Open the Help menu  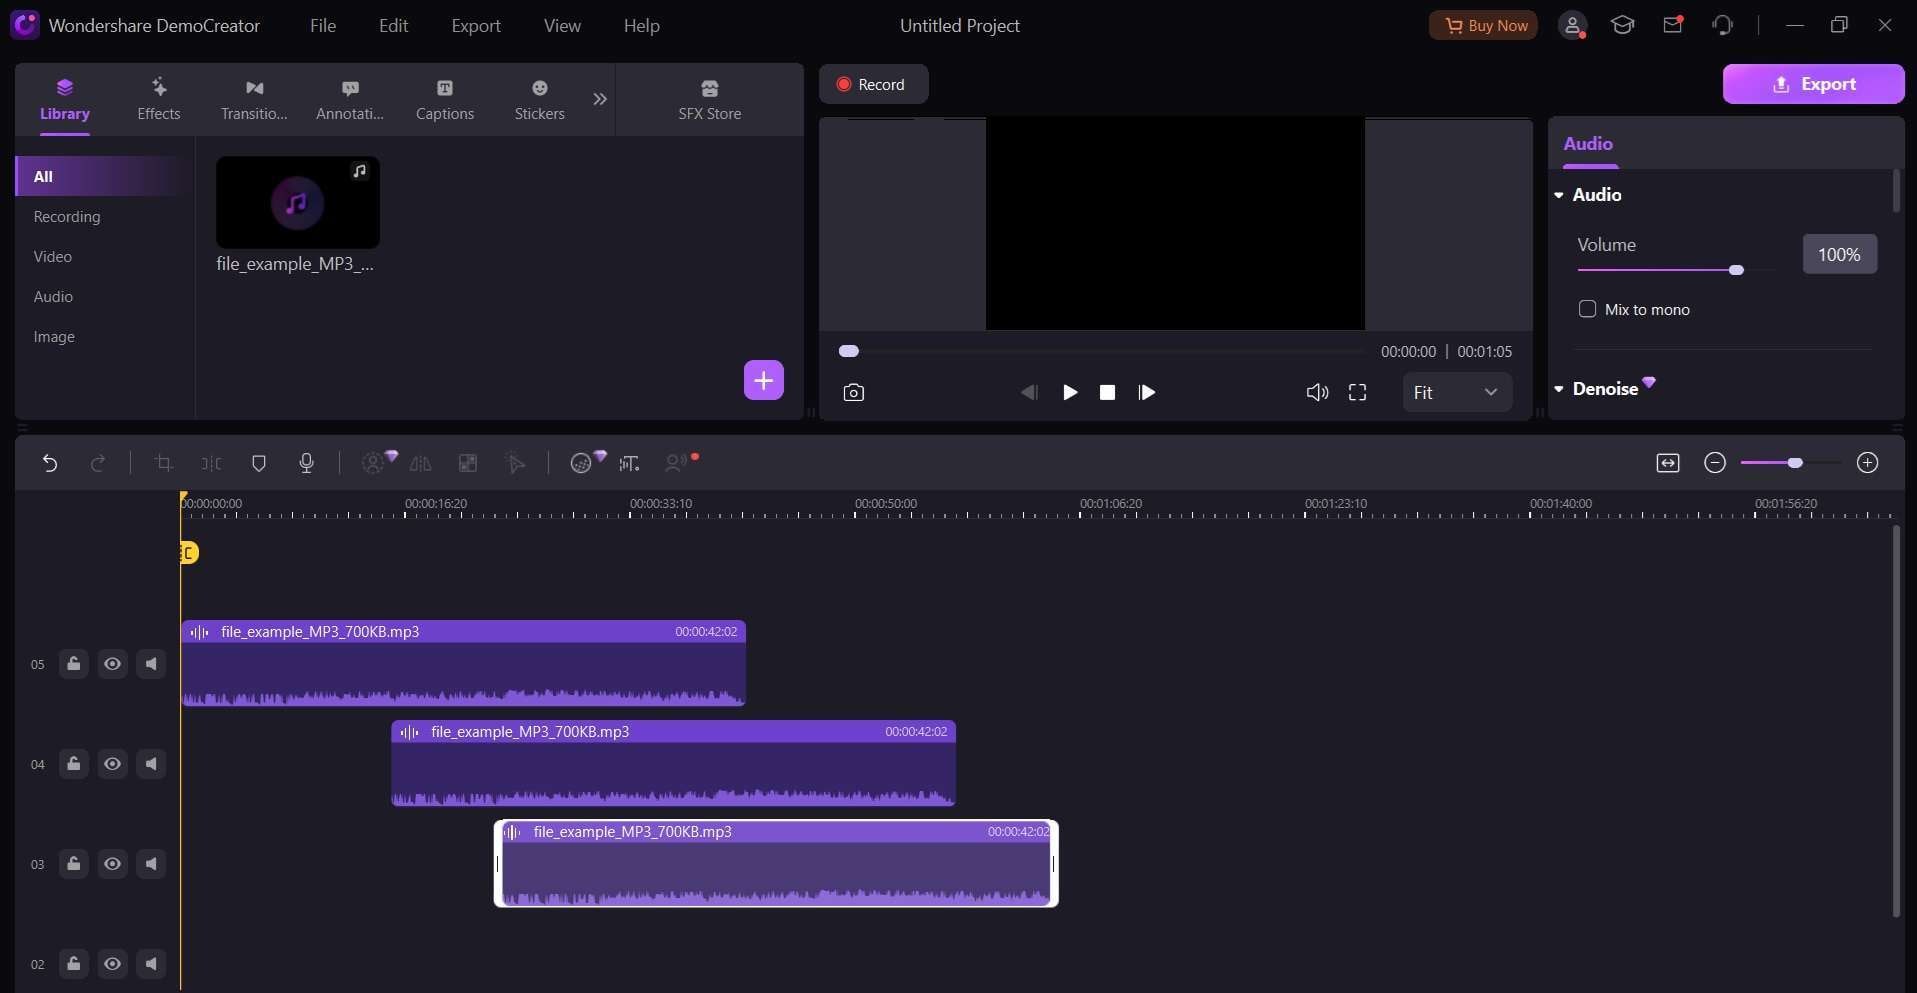coord(642,26)
